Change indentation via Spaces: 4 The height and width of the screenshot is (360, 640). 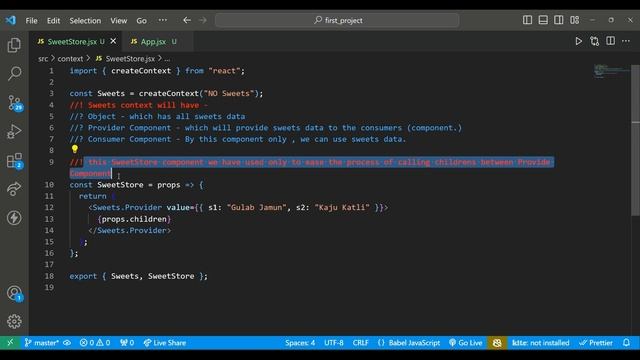click(x=300, y=343)
